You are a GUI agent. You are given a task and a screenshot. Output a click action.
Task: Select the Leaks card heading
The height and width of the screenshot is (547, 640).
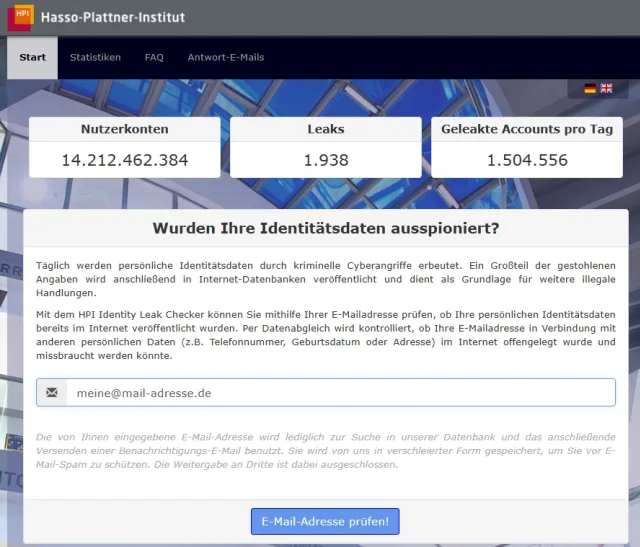pyautogui.click(x=326, y=129)
